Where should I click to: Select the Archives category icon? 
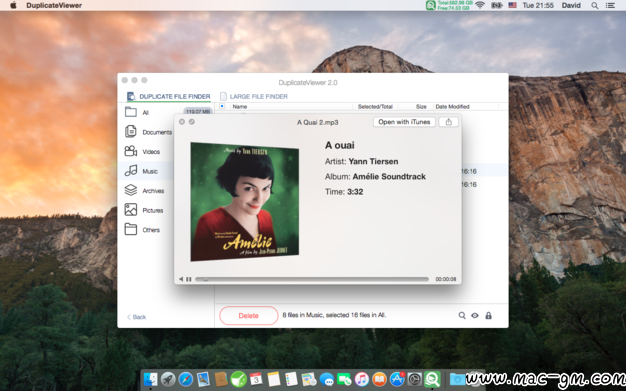point(131,190)
